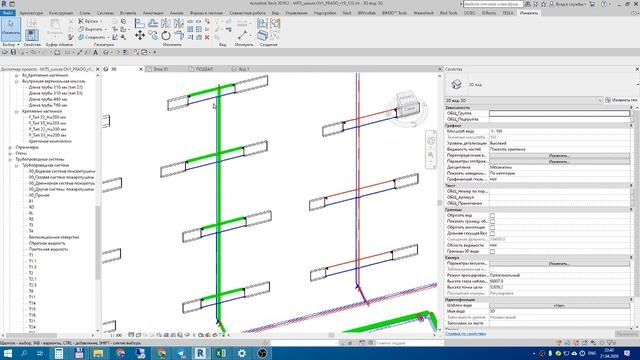Open the Справка по свойствам link
640x360 pixels.
pos(465,334)
